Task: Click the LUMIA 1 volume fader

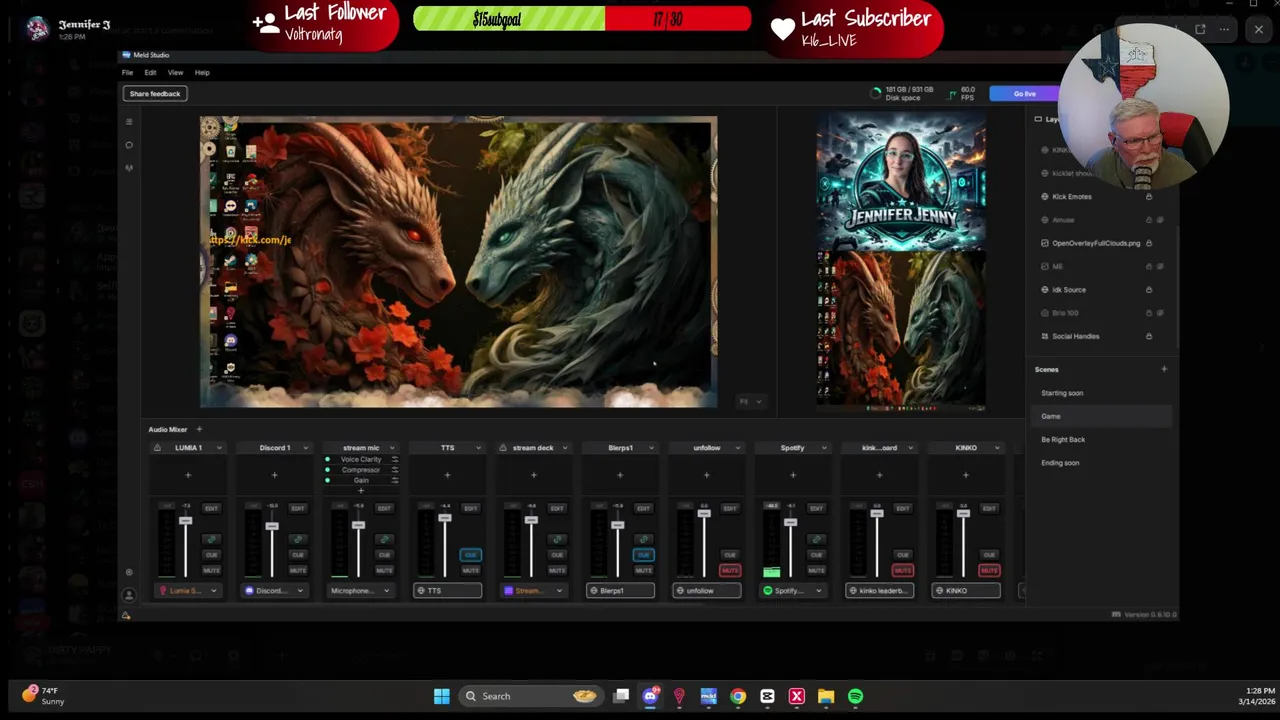Action: (x=185, y=521)
